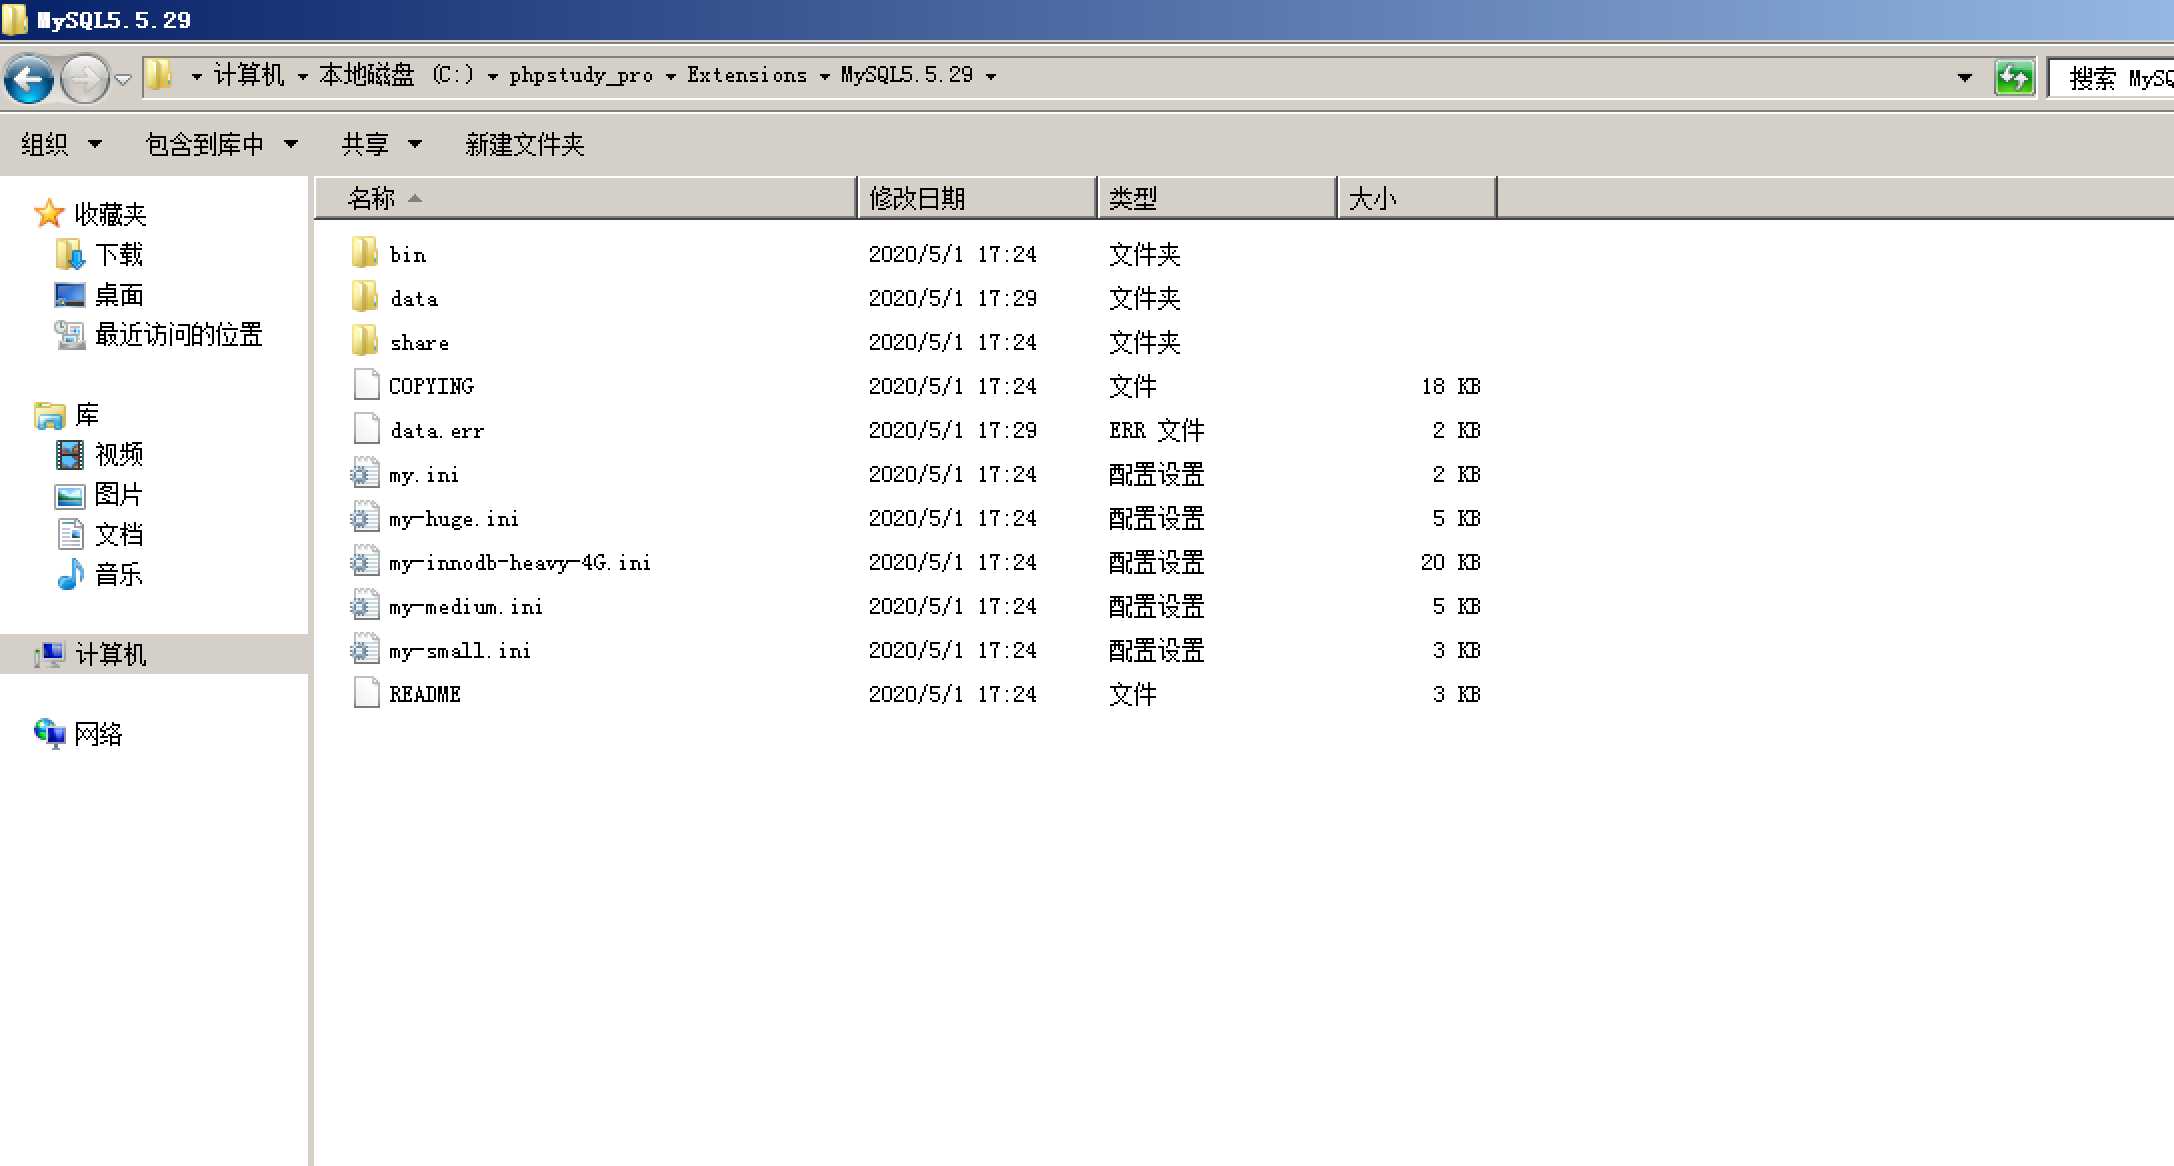Image resolution: width=2174 pixels, height=1166 pixels.
Task: Select 计算机 in the address breadcrumb
Action: coord(249,75)
